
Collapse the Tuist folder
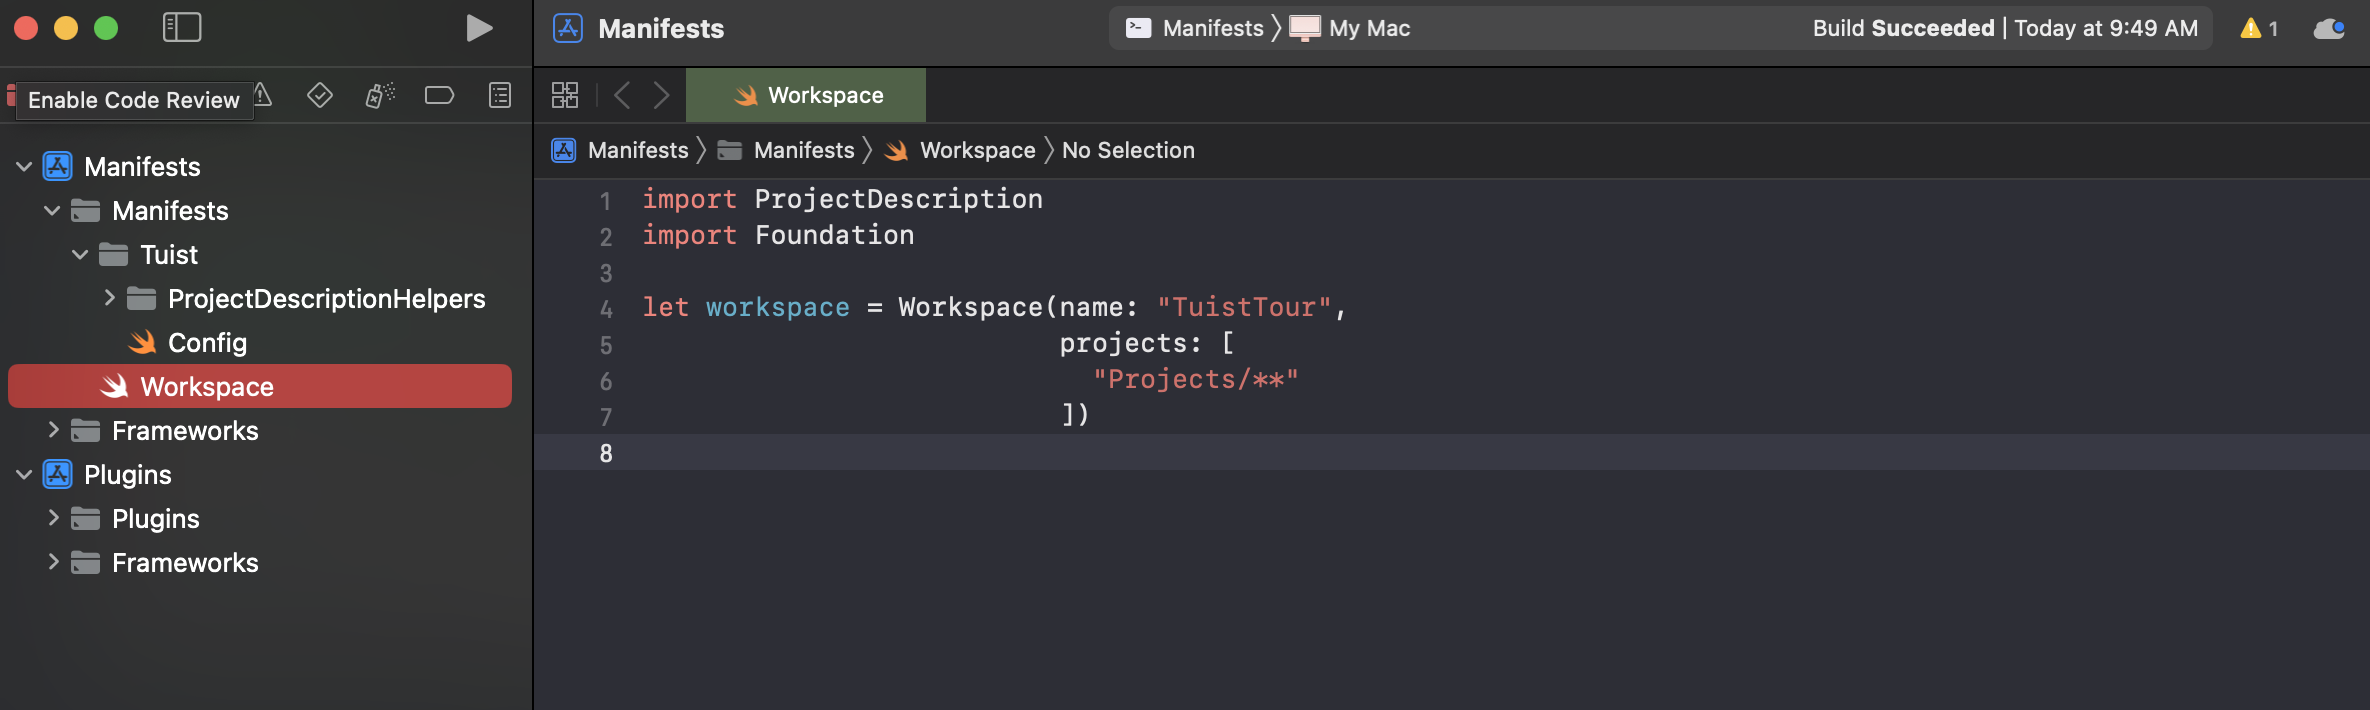(80, 255)
